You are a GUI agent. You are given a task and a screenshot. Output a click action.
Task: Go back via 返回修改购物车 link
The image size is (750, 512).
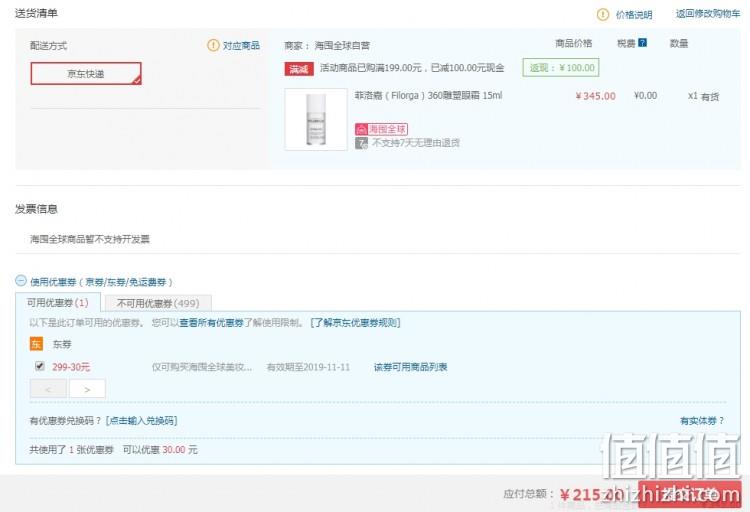707,14
